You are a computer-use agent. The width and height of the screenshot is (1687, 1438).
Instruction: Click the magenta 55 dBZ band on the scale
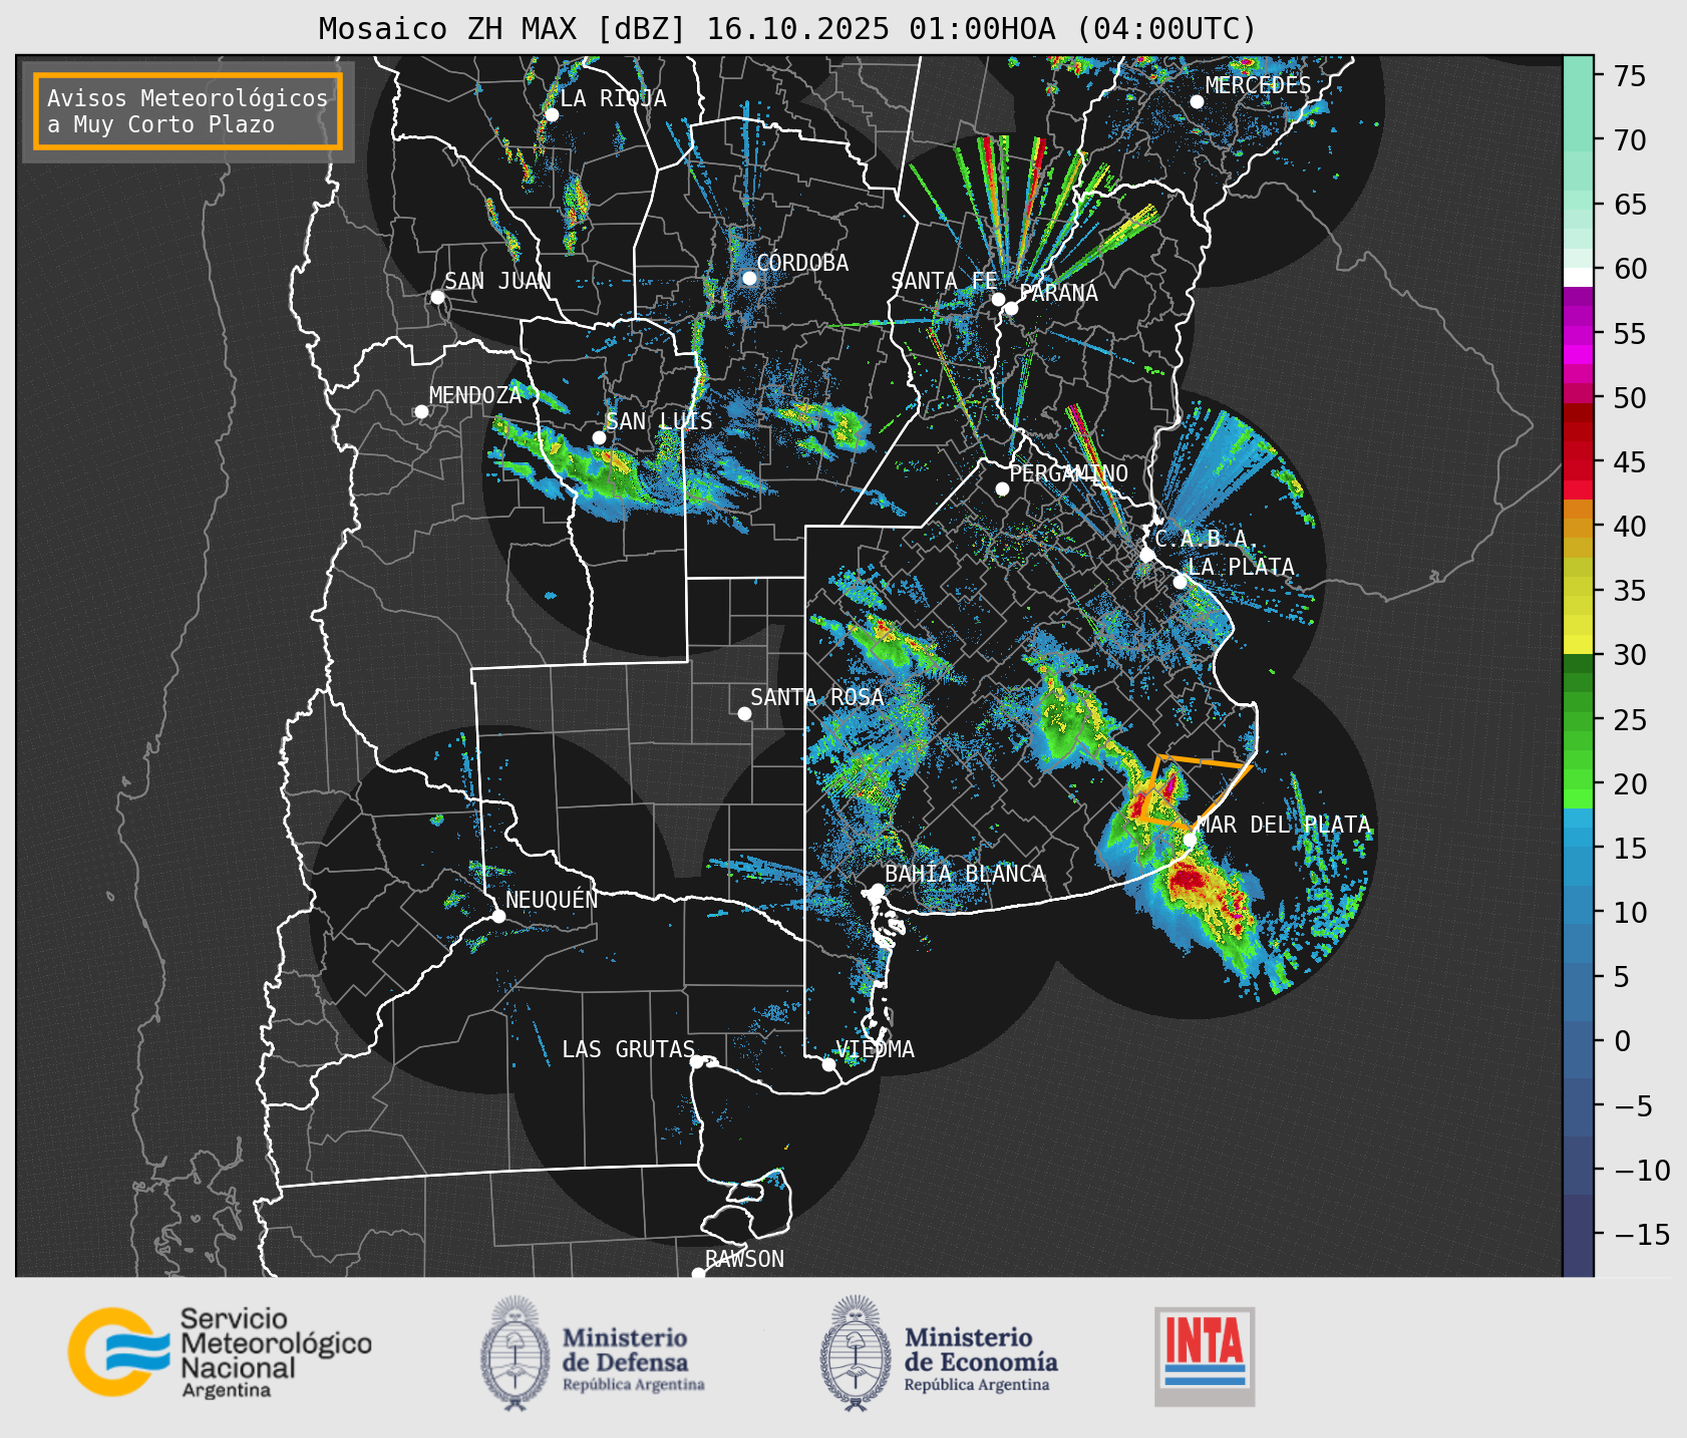[x=1578, y=333]
